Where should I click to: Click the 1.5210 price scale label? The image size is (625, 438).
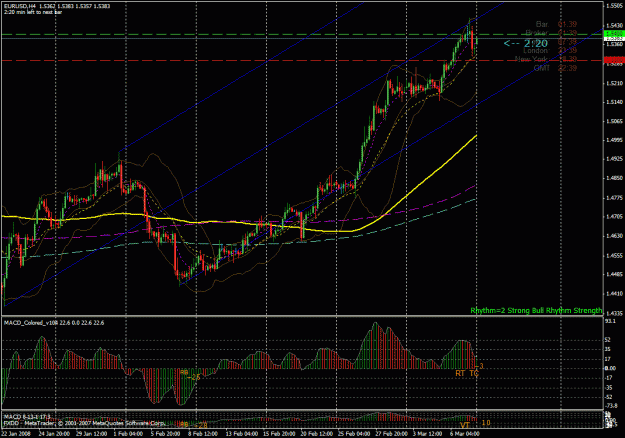click(614, 83)
